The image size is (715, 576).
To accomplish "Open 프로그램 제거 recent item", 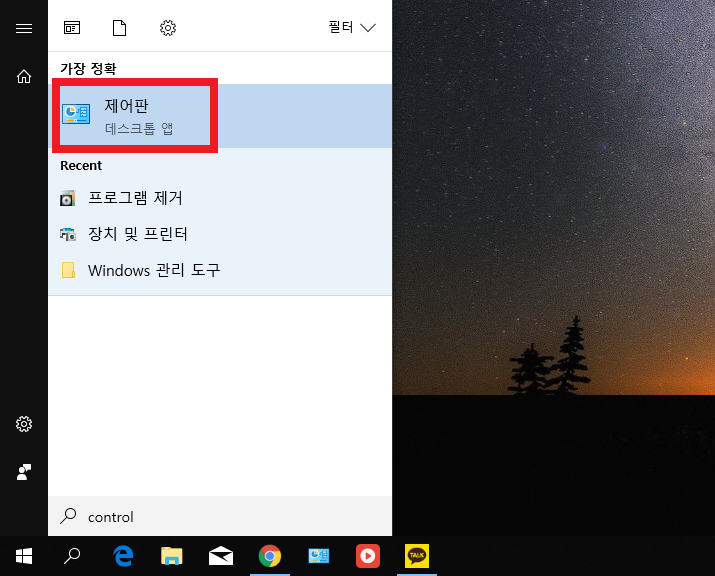I will click(x=220, y=198).
